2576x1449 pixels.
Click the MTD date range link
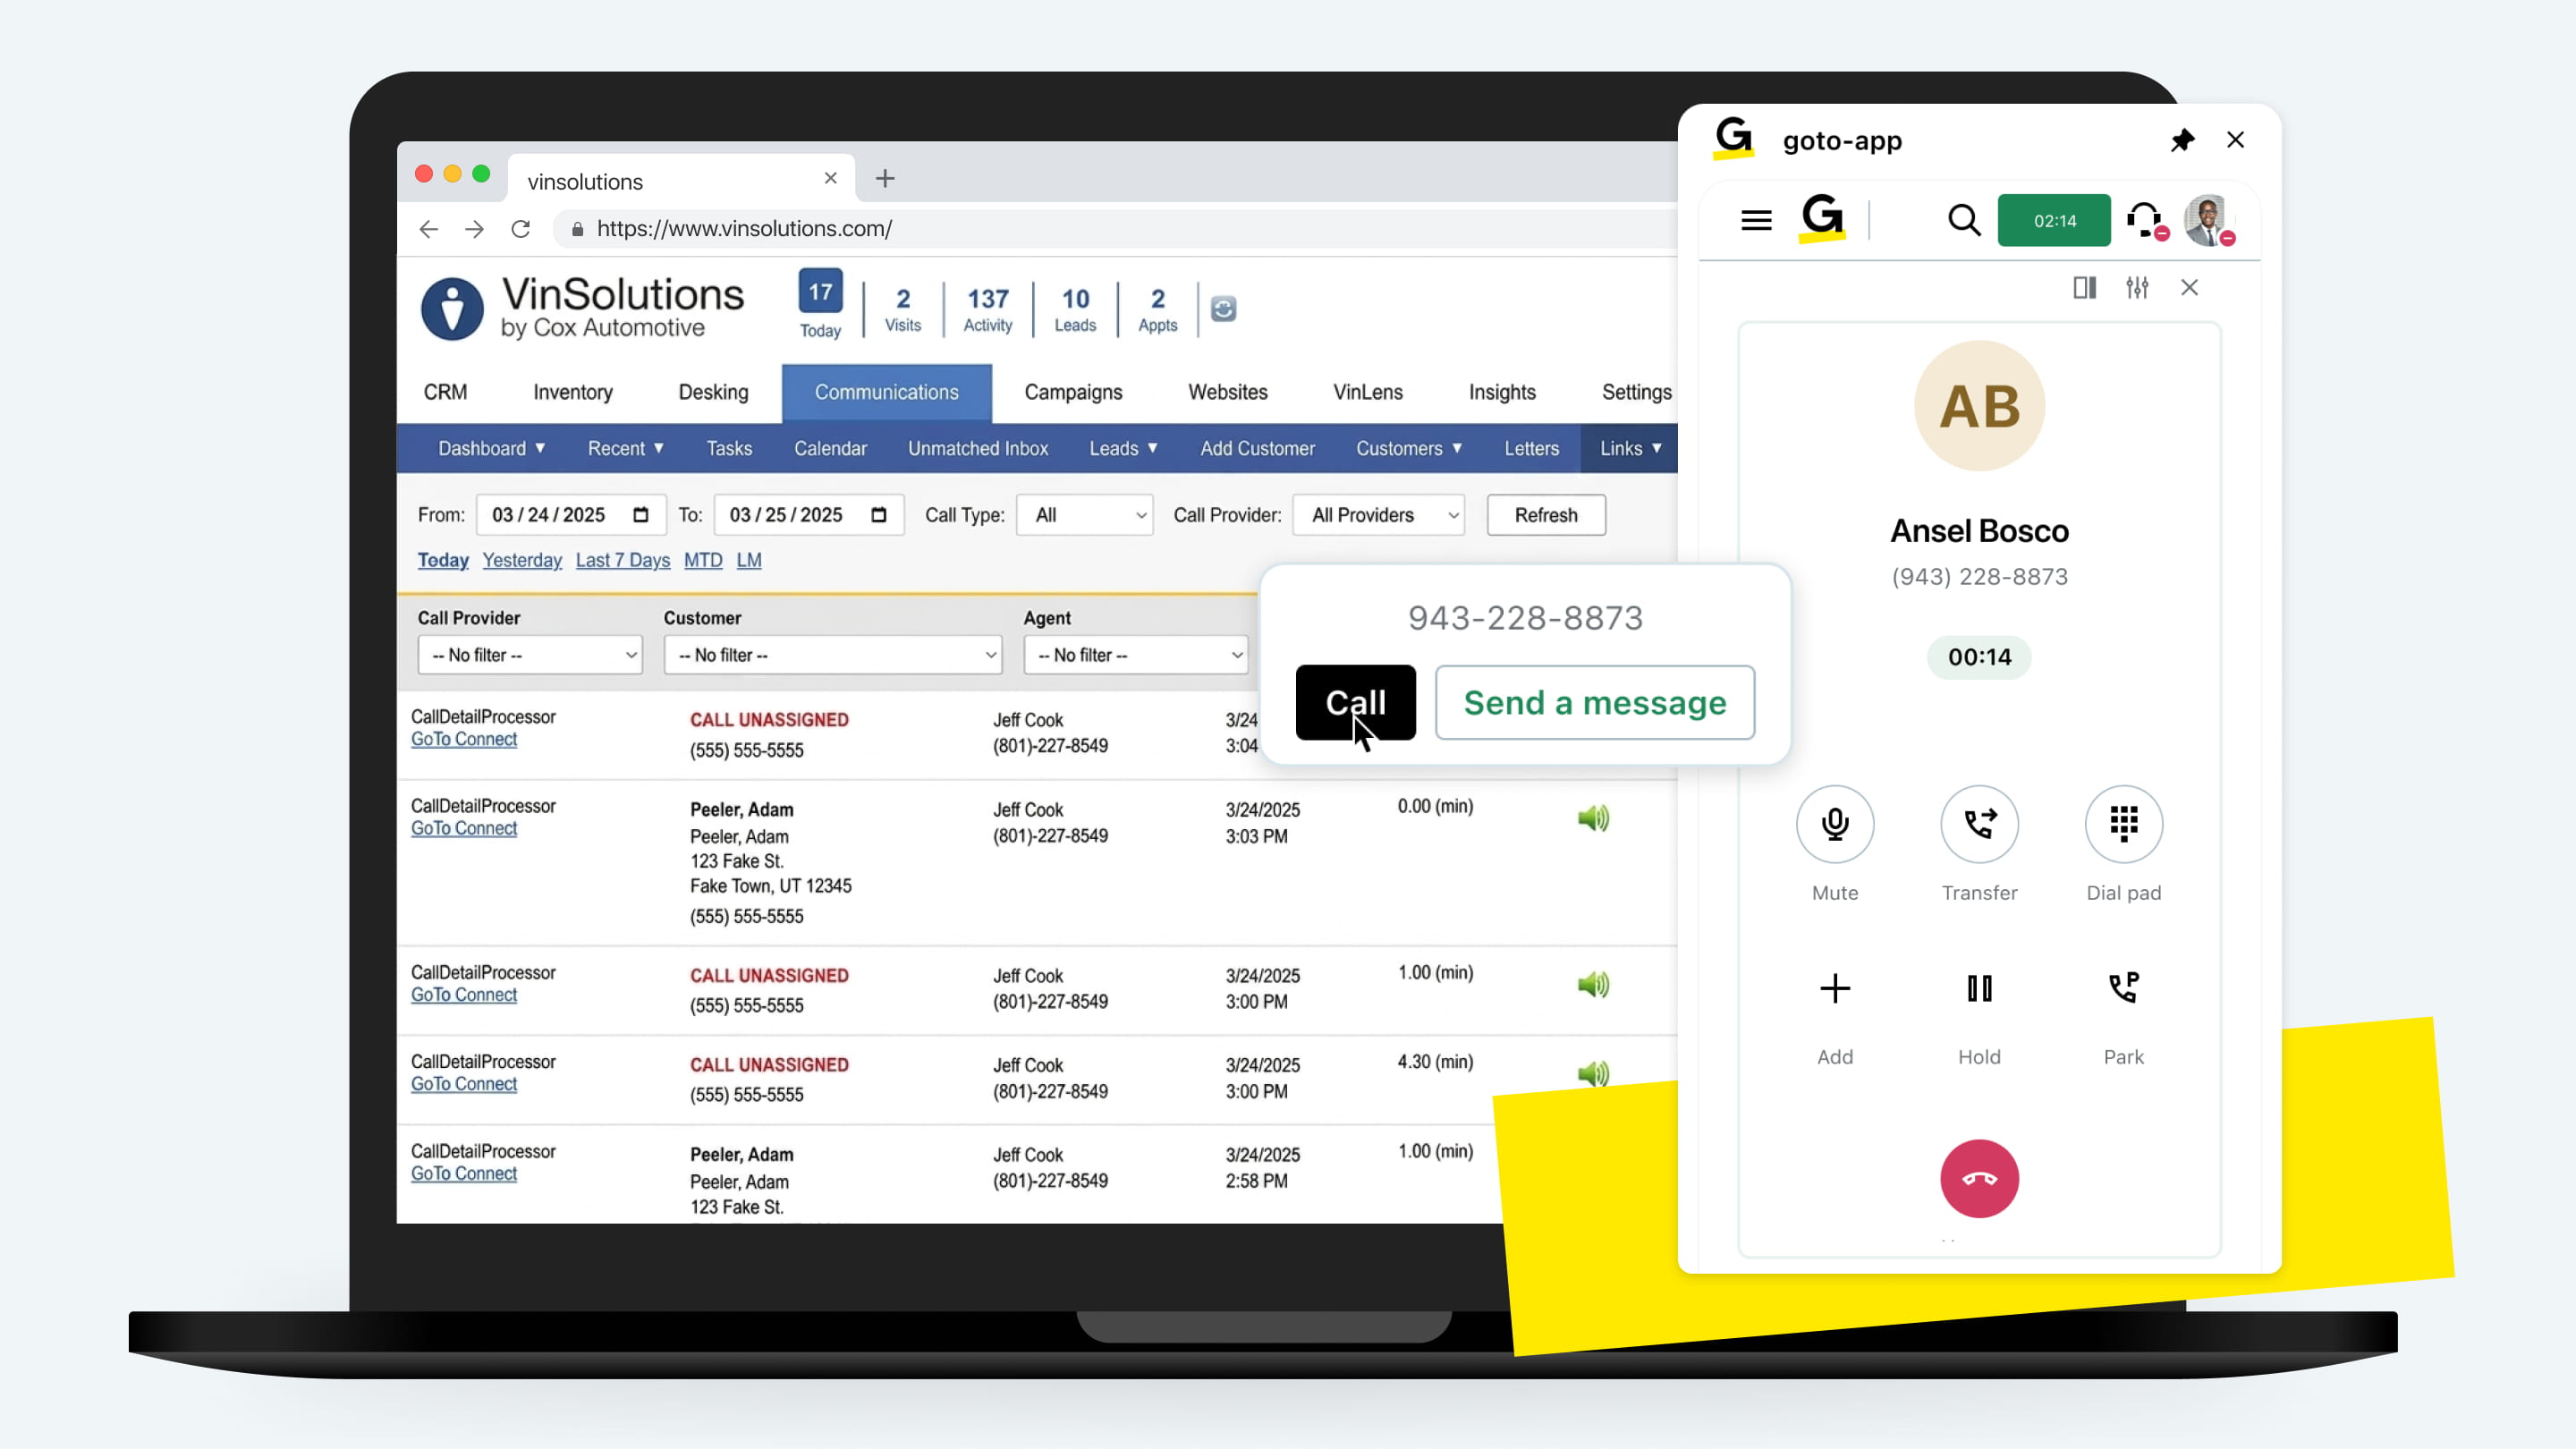(702, 560)
